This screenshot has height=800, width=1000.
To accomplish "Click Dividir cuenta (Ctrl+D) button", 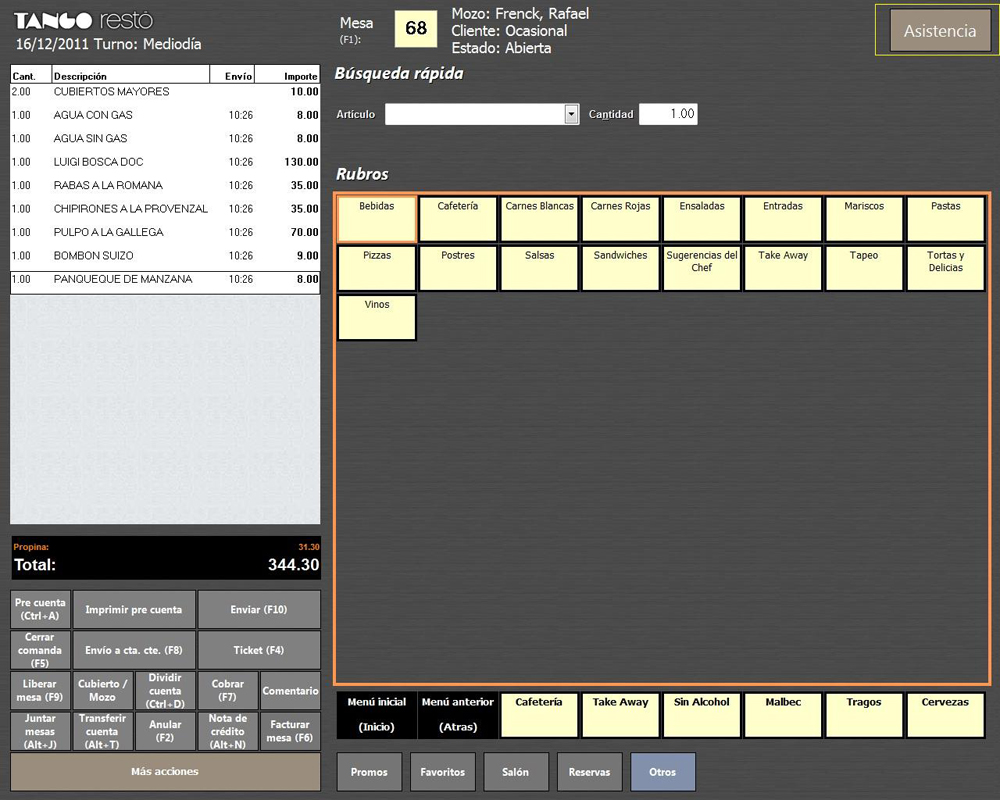I will [x=165, y=690].
